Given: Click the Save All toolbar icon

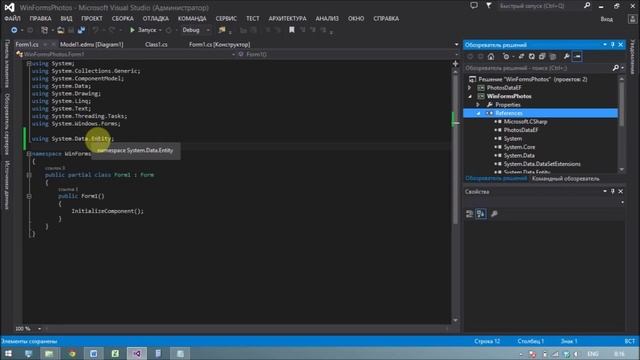Looking at the screenshot, I should click(x=81, y=30).
